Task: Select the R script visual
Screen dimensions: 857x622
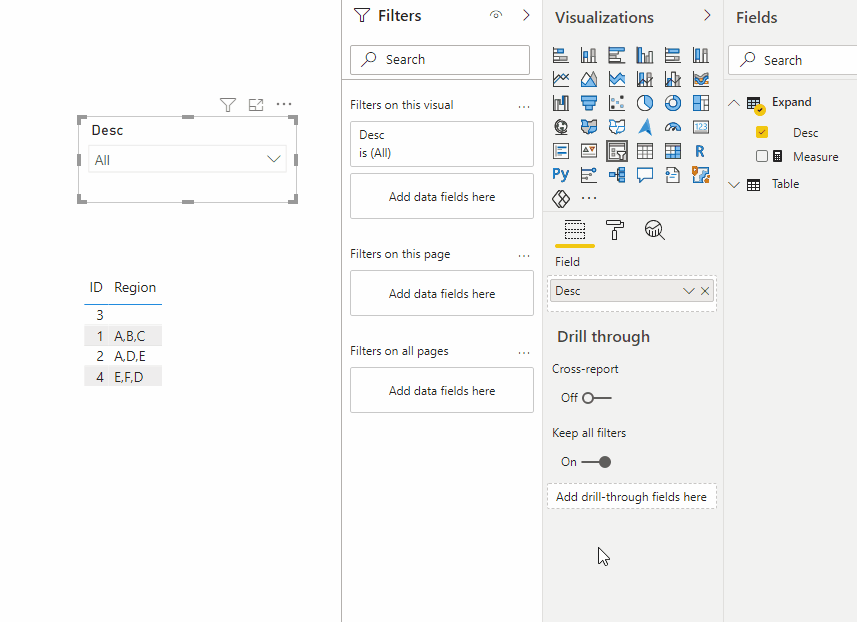Action: (x=701, y=151)
